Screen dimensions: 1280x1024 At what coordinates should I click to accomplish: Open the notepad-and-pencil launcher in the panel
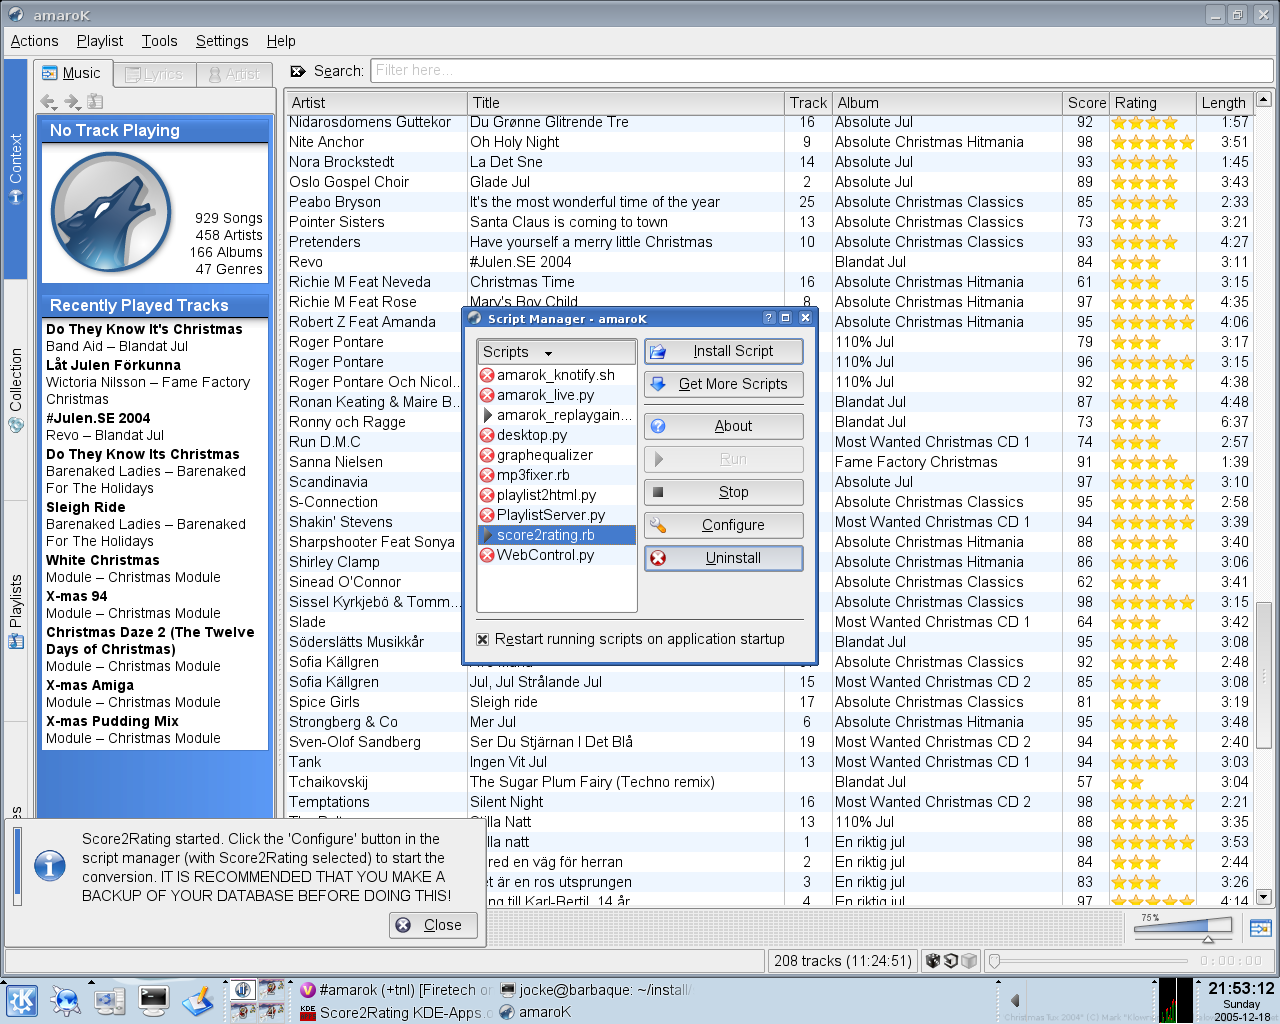point(198,1000)
